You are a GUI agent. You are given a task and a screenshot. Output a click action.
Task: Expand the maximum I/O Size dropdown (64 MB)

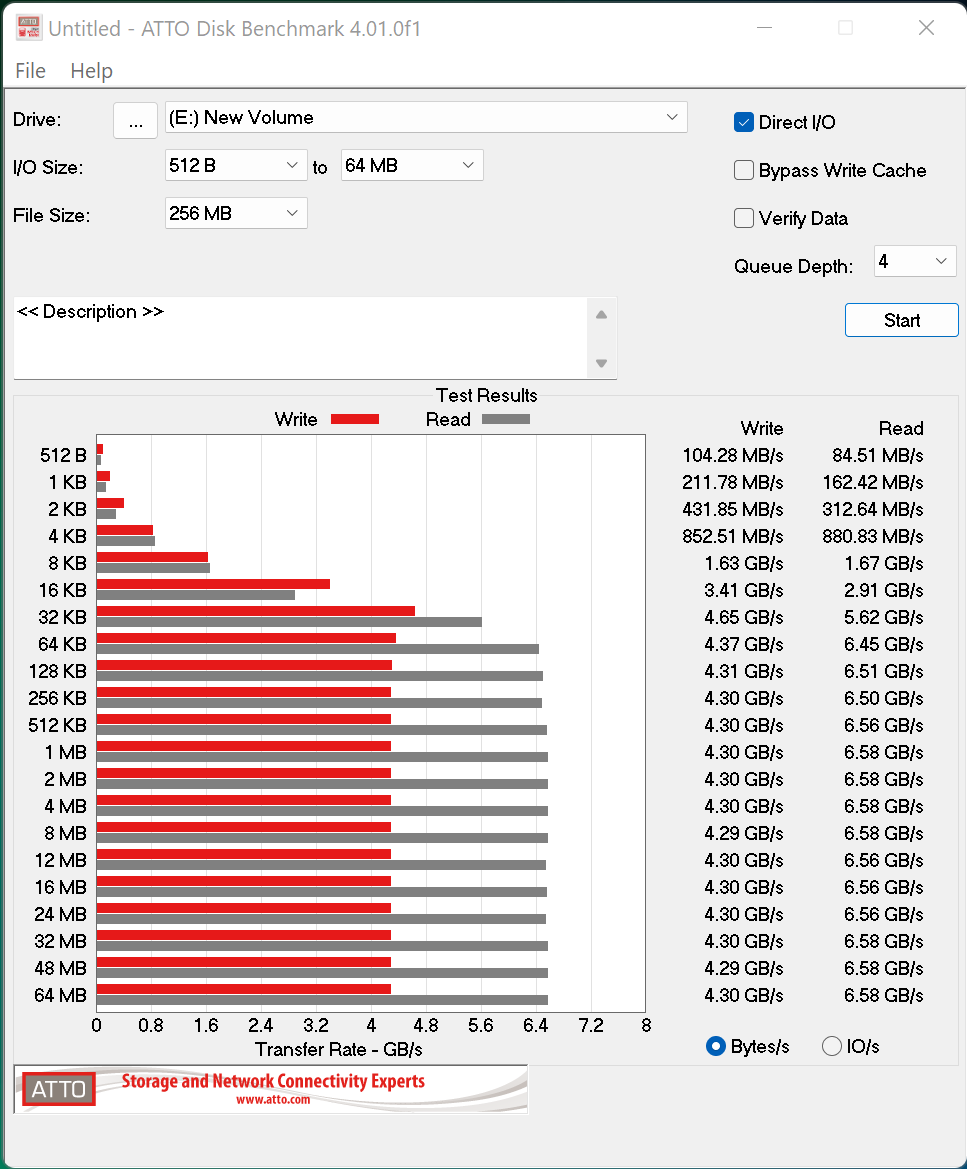click(x=412, y=165)
